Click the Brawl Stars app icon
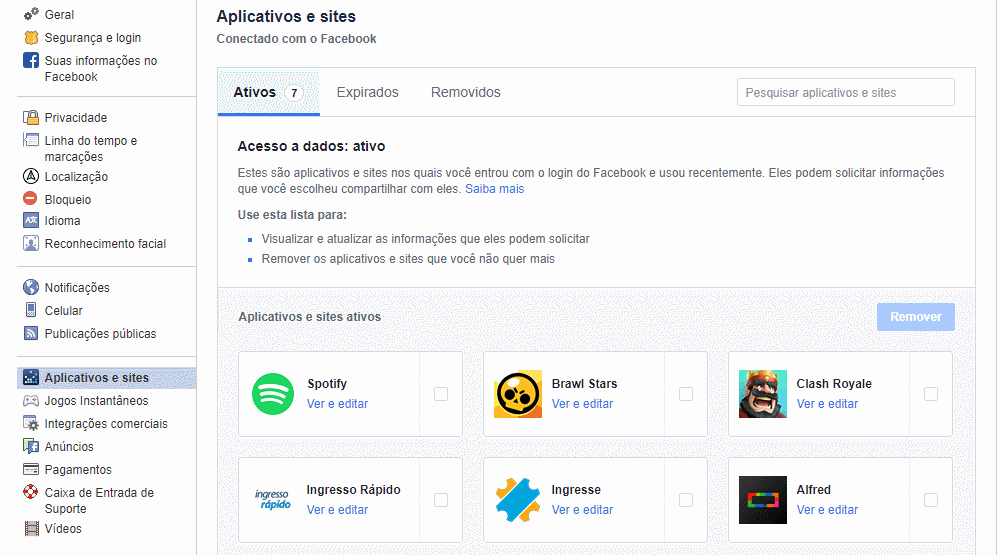This screenshot has height=555, width=1001. point(518,394)
